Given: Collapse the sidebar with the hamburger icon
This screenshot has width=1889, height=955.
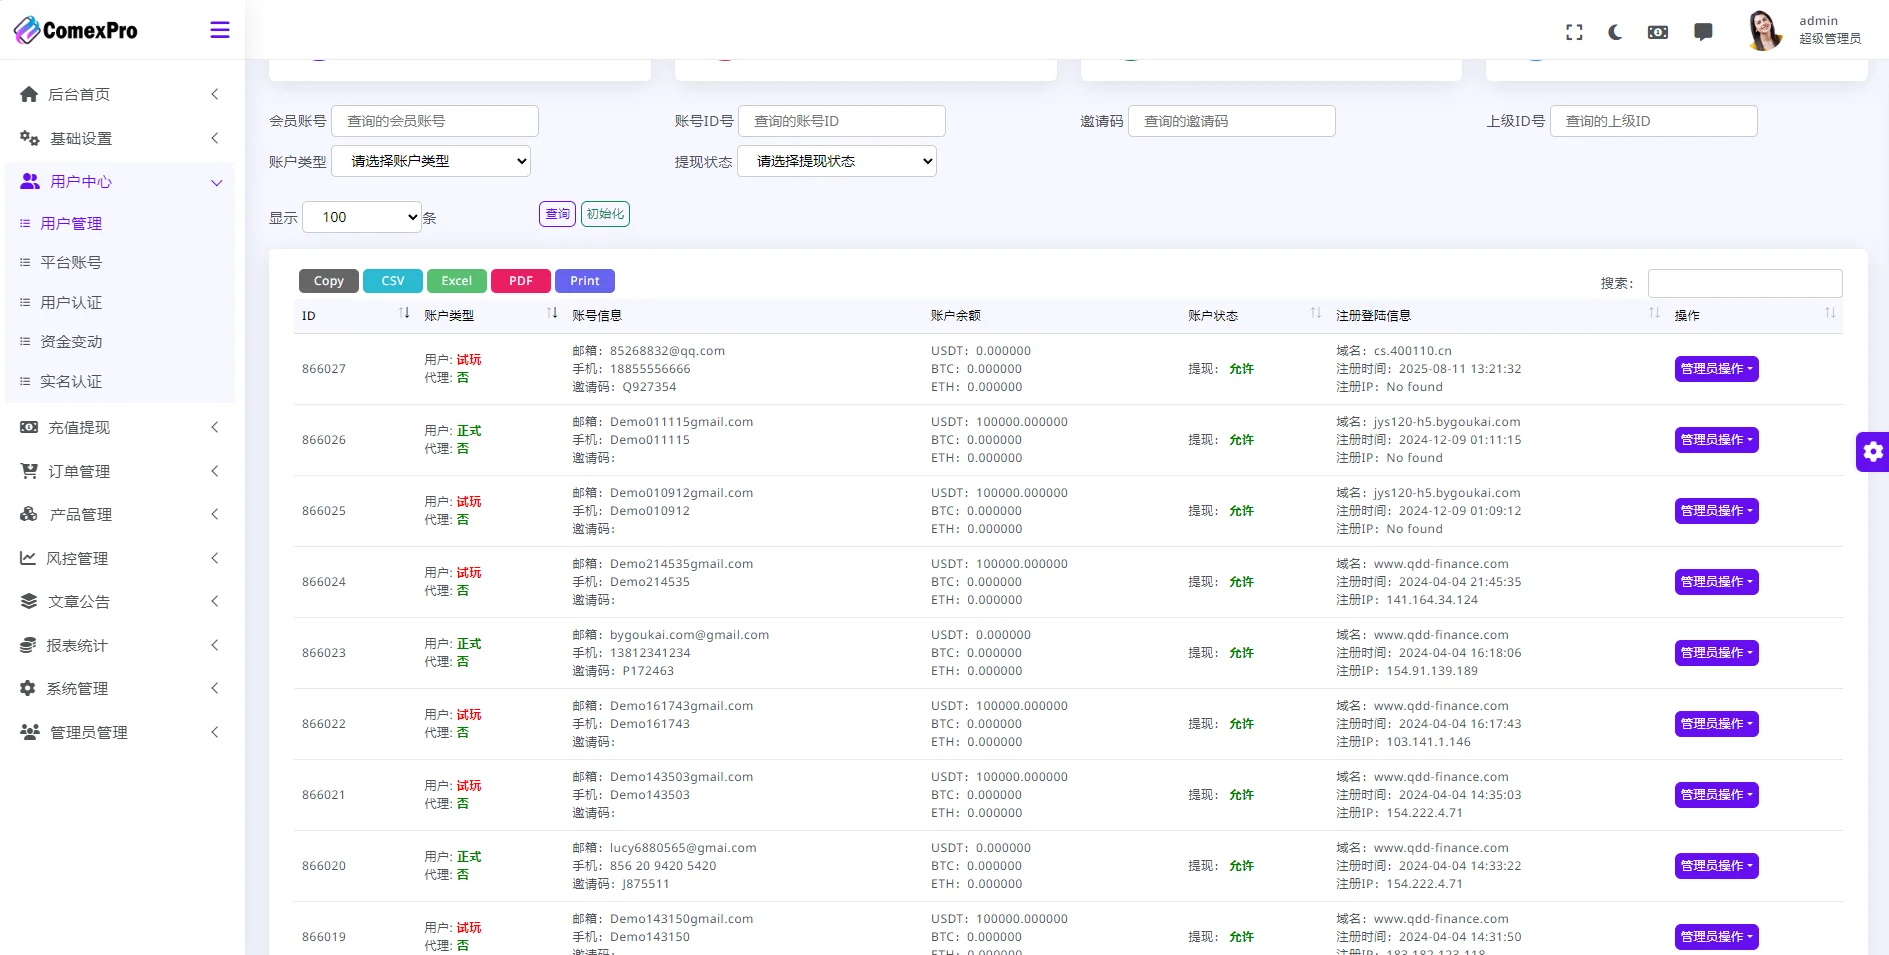Looking at the screenshot, I should tap(219, 29).
